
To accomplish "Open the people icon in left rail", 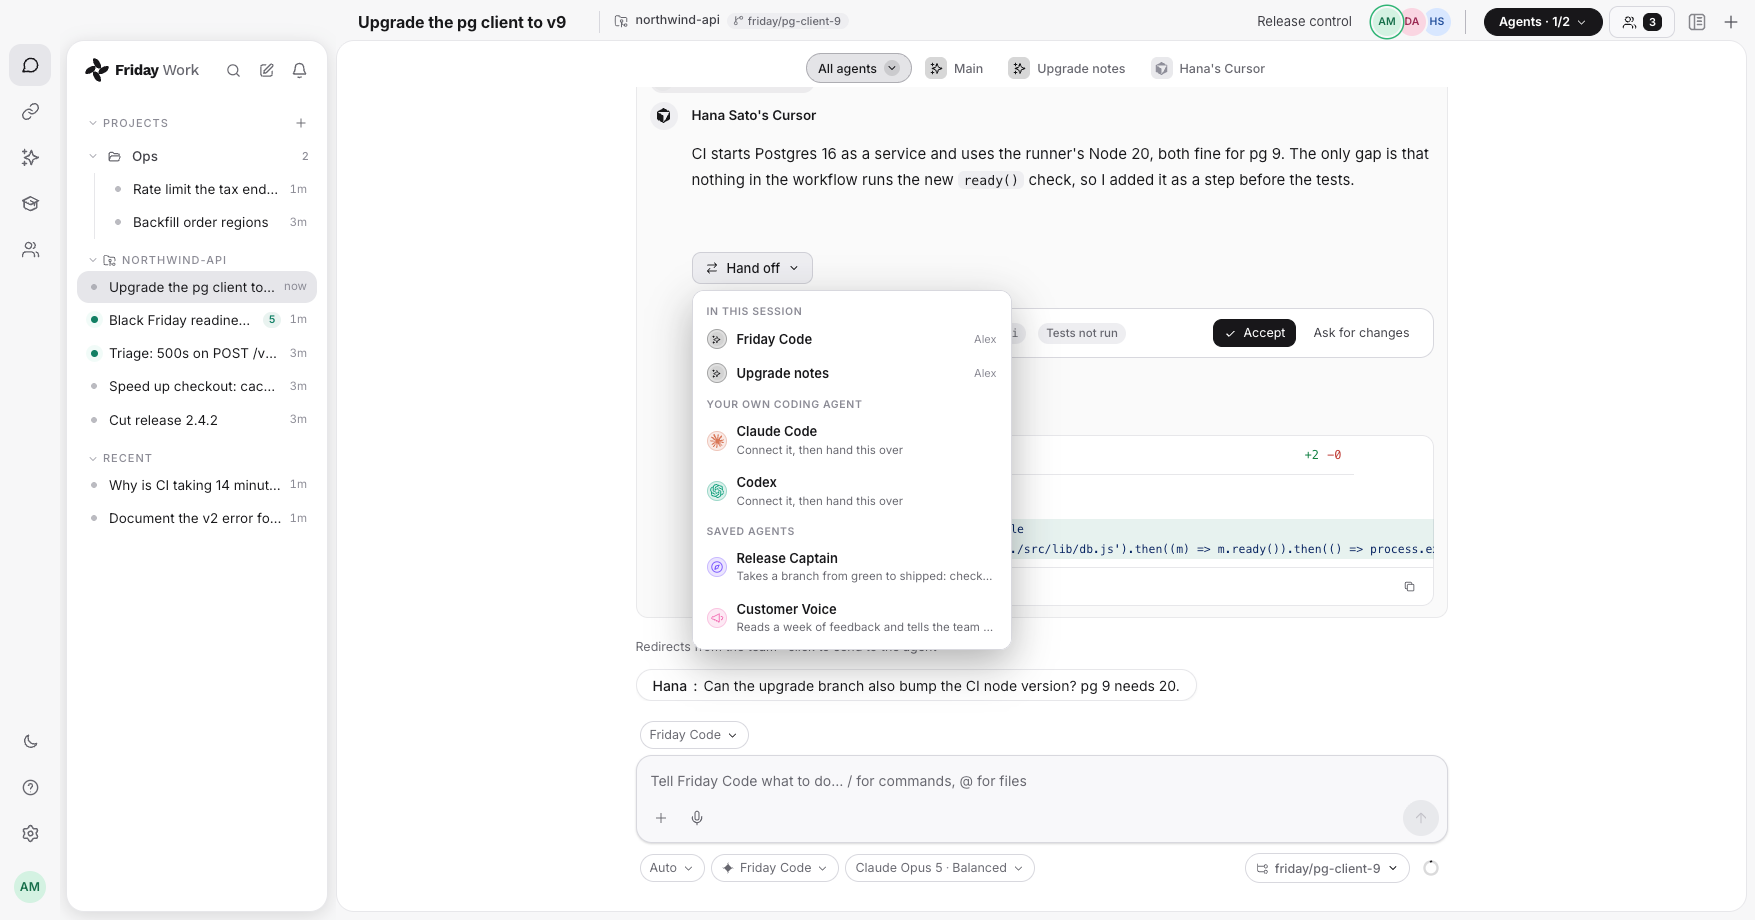I will pos(31,249).
